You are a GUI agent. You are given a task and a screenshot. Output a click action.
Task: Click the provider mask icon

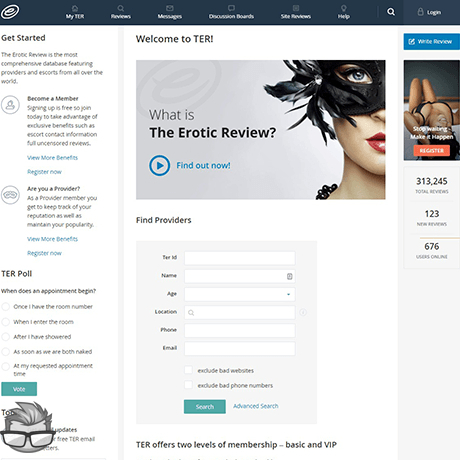[x=10, y=195]
